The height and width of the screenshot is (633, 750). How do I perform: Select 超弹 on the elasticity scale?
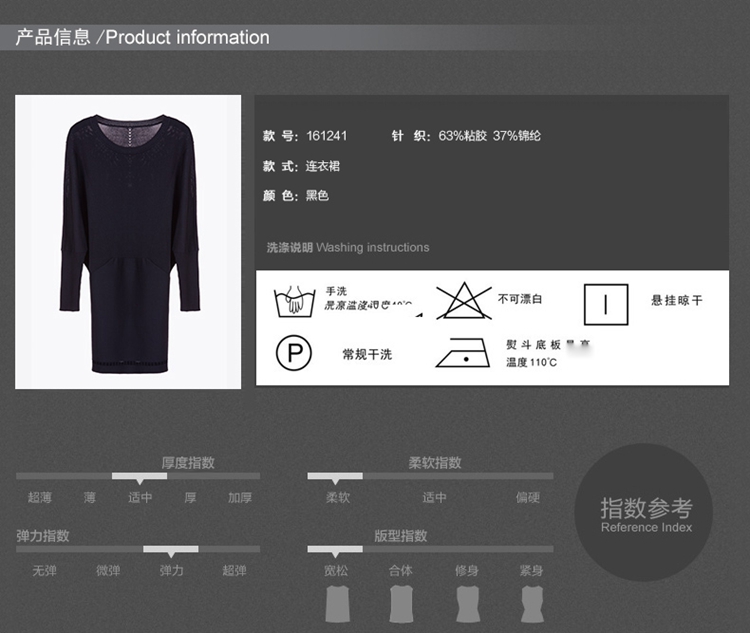coord(235,570)
